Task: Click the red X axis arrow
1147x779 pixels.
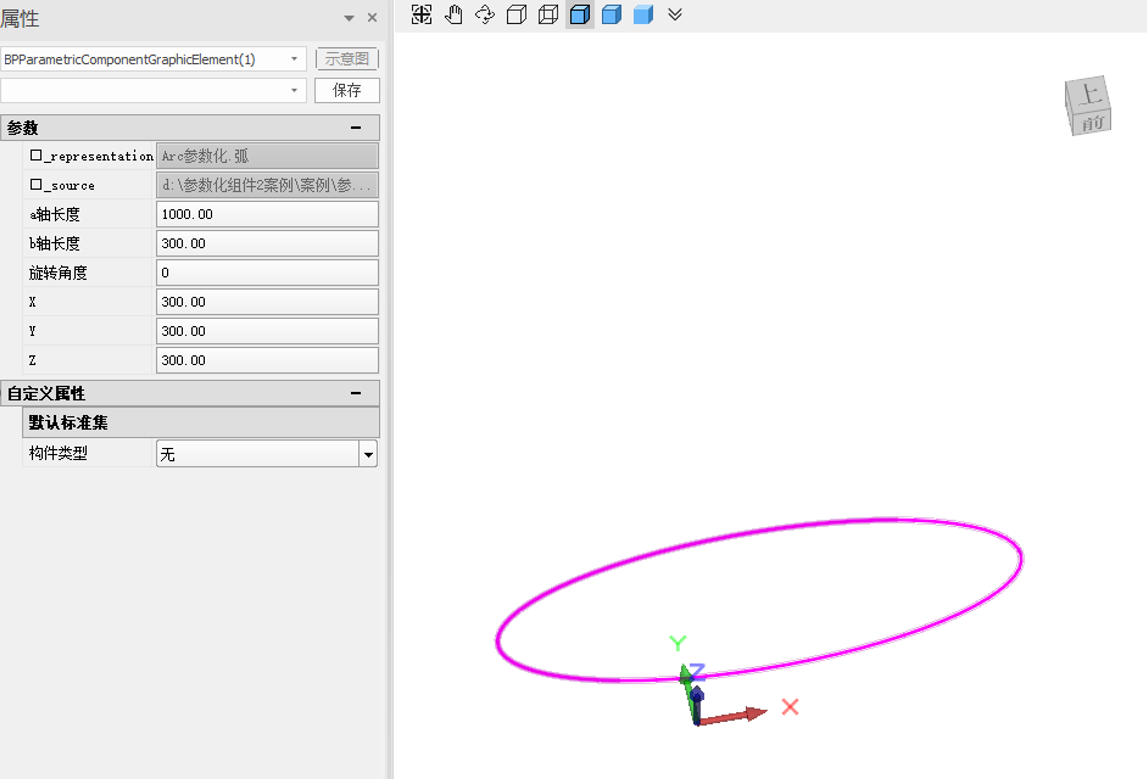Action: point(732,716)
